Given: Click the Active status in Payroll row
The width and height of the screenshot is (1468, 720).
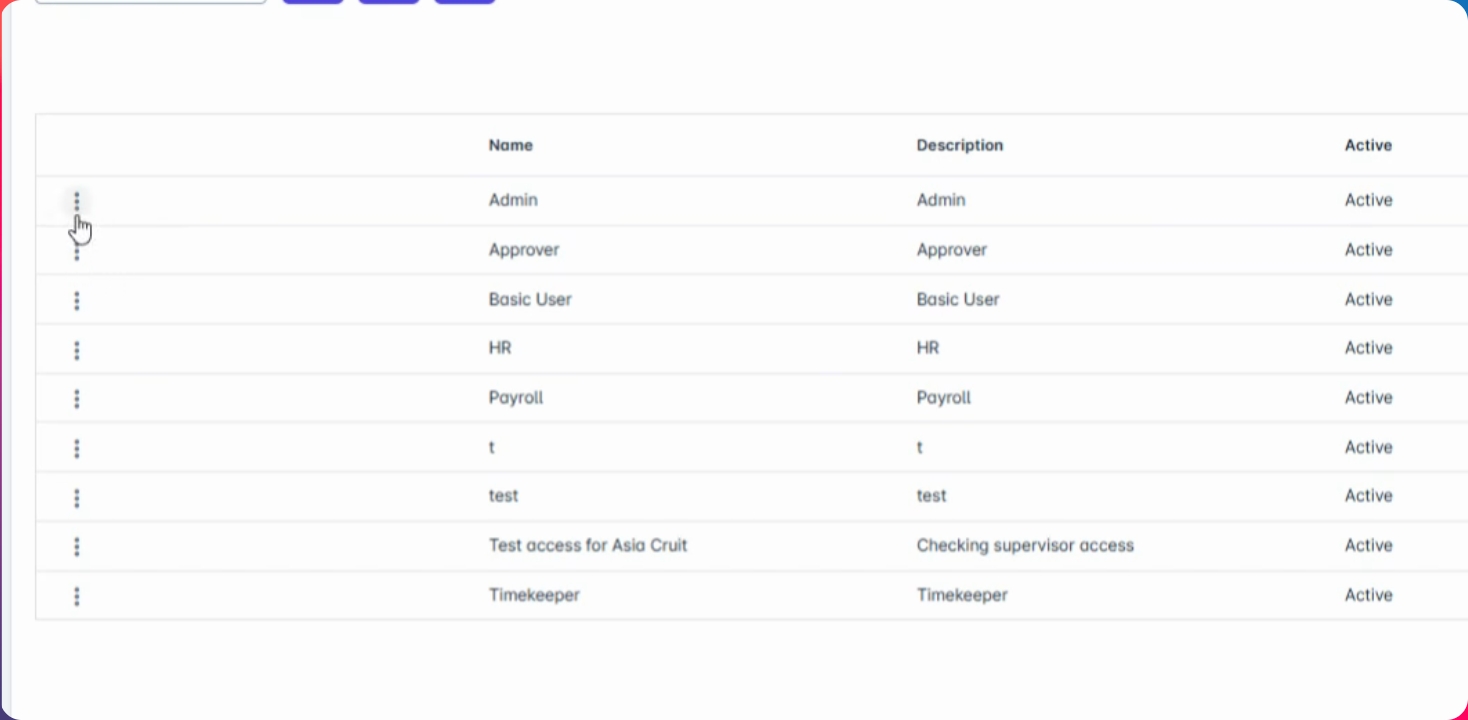Looking at the screenshot, I should (x=1368, y=397).
